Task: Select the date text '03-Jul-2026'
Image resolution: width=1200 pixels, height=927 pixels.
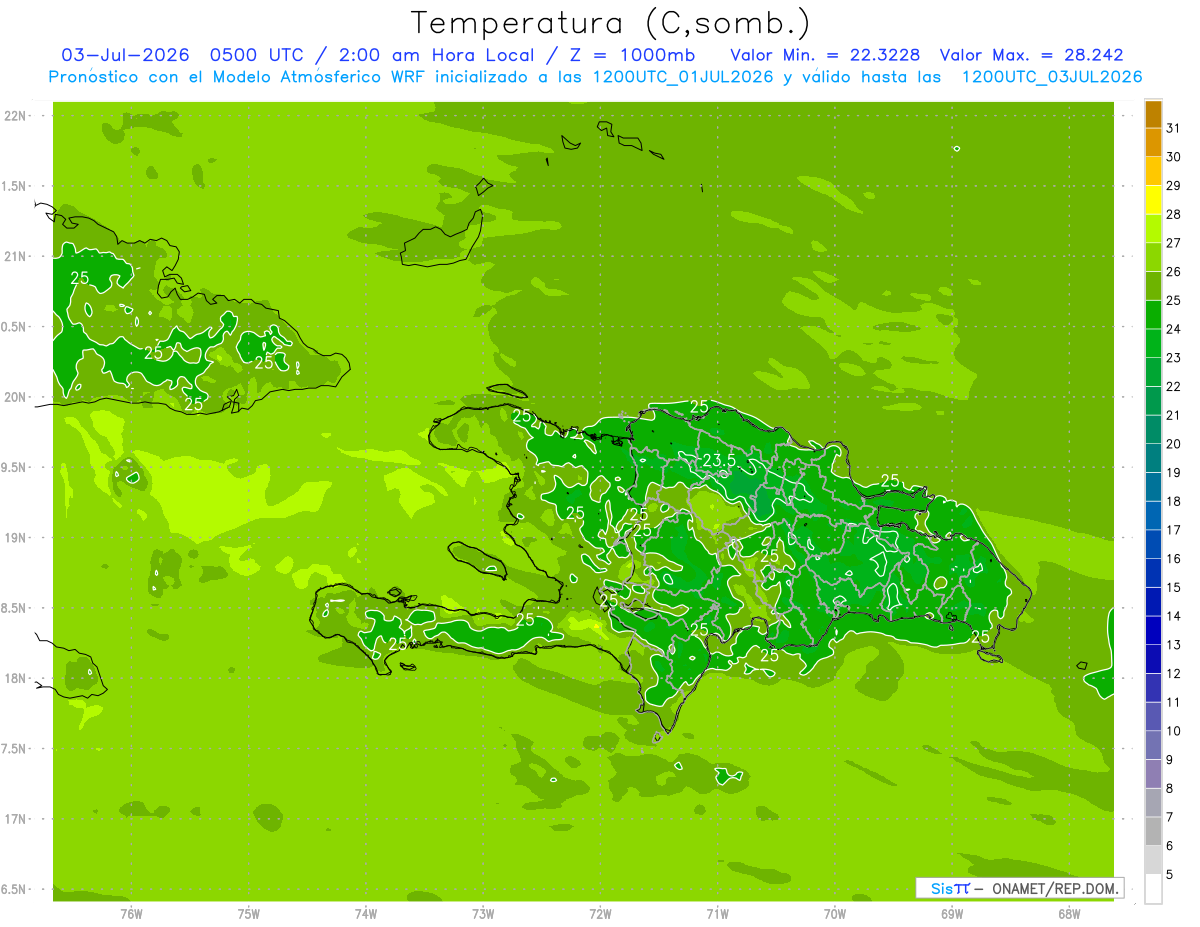Action: 125,55
